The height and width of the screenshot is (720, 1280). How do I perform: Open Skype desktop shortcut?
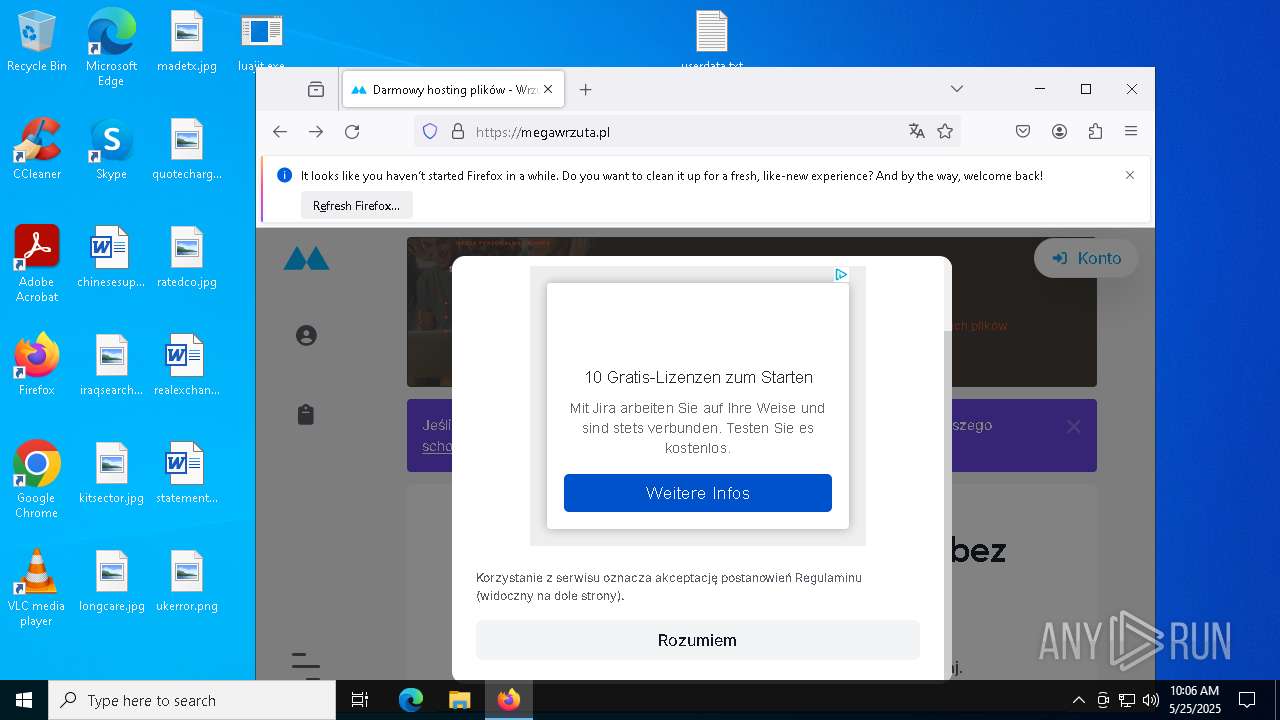(x=111, y=149)
